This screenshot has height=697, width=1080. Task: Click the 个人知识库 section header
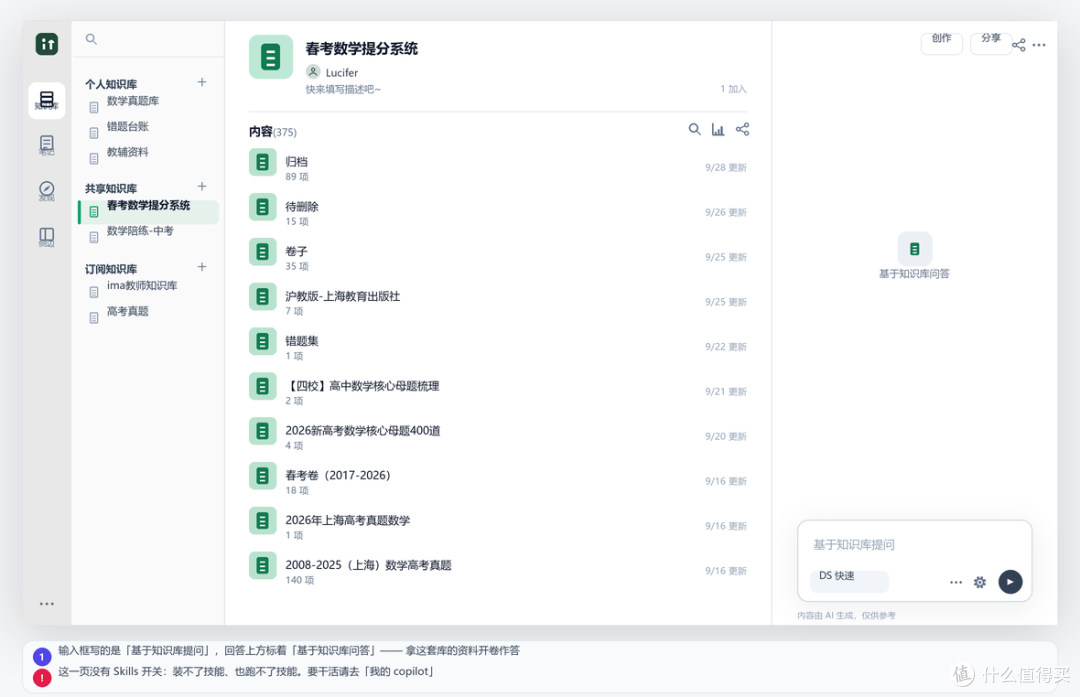point(111,84)
